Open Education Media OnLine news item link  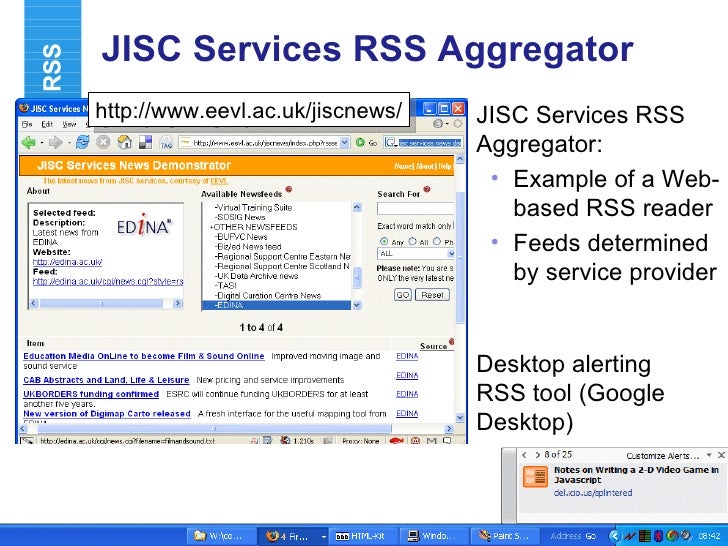pyautogui.click(x=144, y=356)
